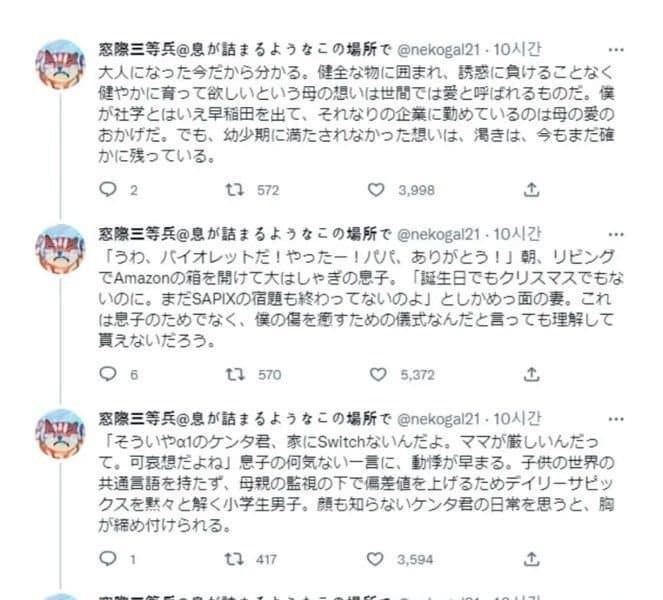This screenshot has width=663, height=600.
Task: Like the tweet with 3,594 likes
Action: [x=376, y=560]
